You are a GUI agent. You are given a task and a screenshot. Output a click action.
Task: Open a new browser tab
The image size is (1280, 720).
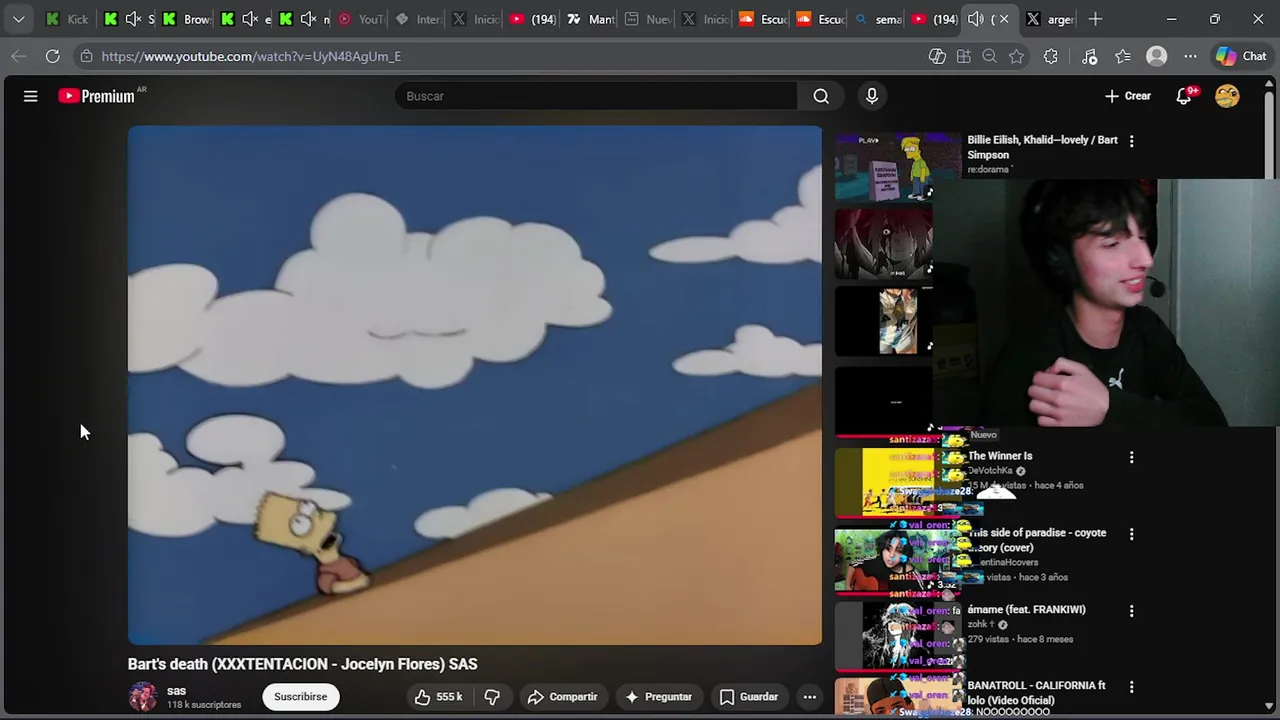[x=1095, y=19]
